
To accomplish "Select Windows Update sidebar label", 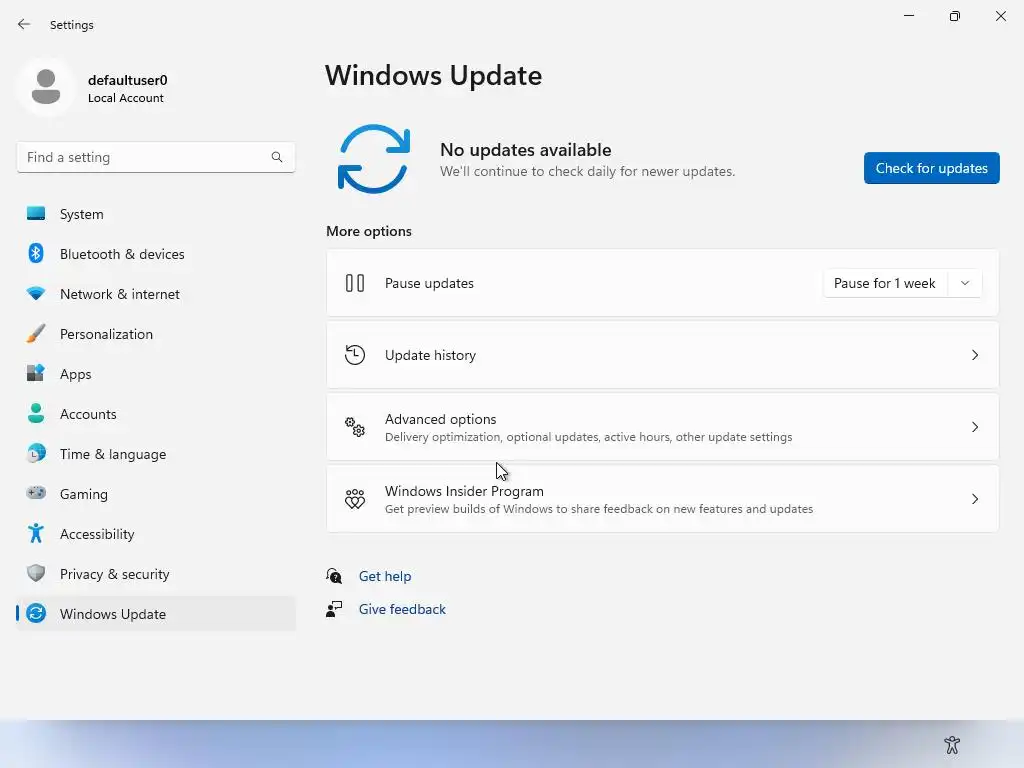I will 113,614.
